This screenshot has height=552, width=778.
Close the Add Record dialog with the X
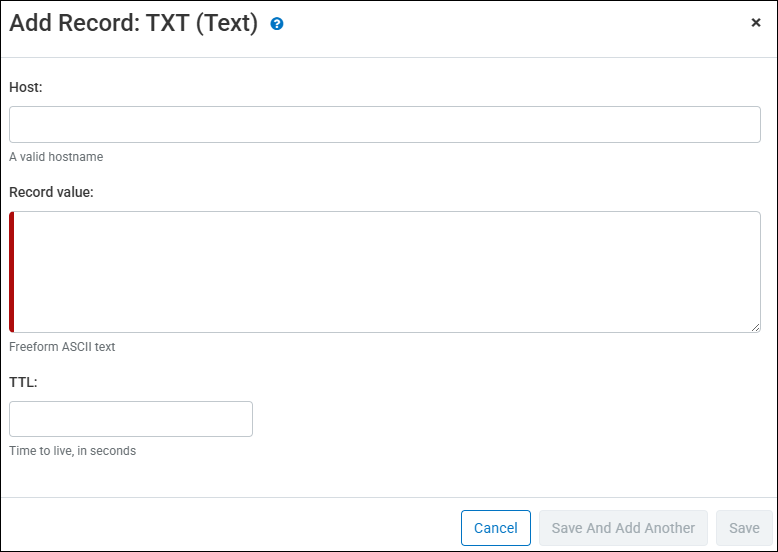click(x=756, y=22)
